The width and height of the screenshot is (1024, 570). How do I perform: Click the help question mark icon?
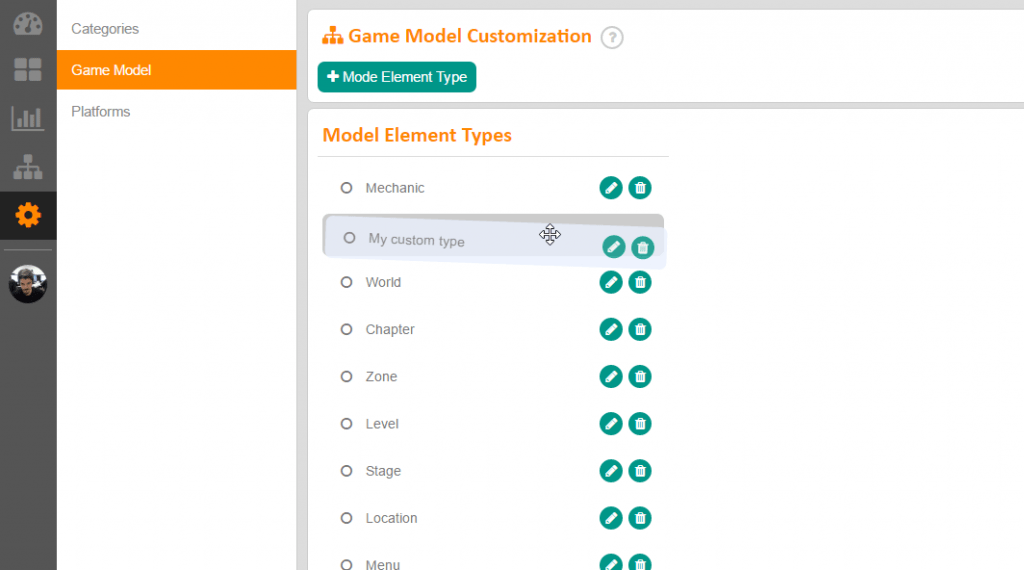[612, 38]
